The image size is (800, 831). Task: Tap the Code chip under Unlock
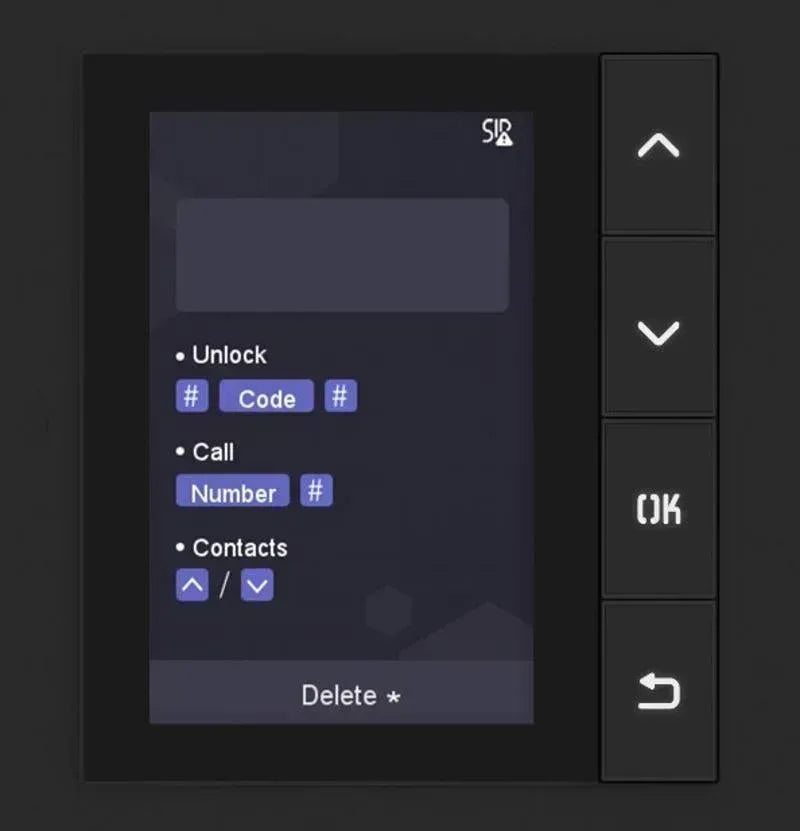pyautogui.click(x=266, y=397)
